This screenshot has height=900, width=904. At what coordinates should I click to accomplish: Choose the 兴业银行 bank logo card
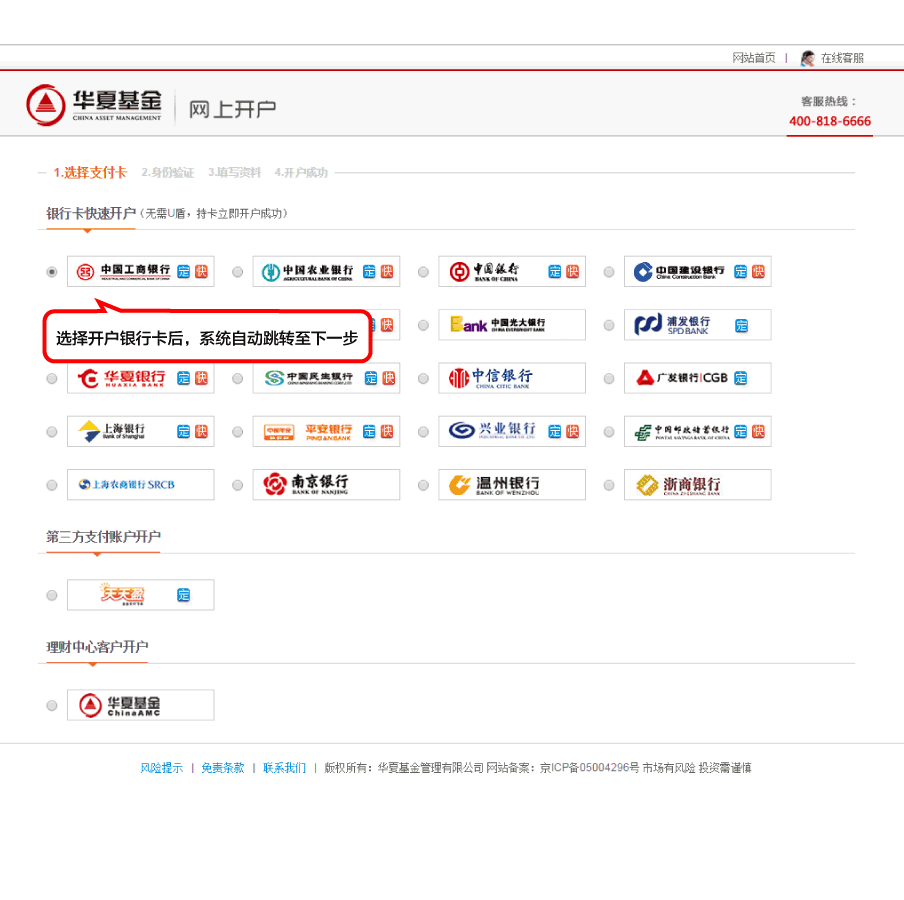point(512,431)
